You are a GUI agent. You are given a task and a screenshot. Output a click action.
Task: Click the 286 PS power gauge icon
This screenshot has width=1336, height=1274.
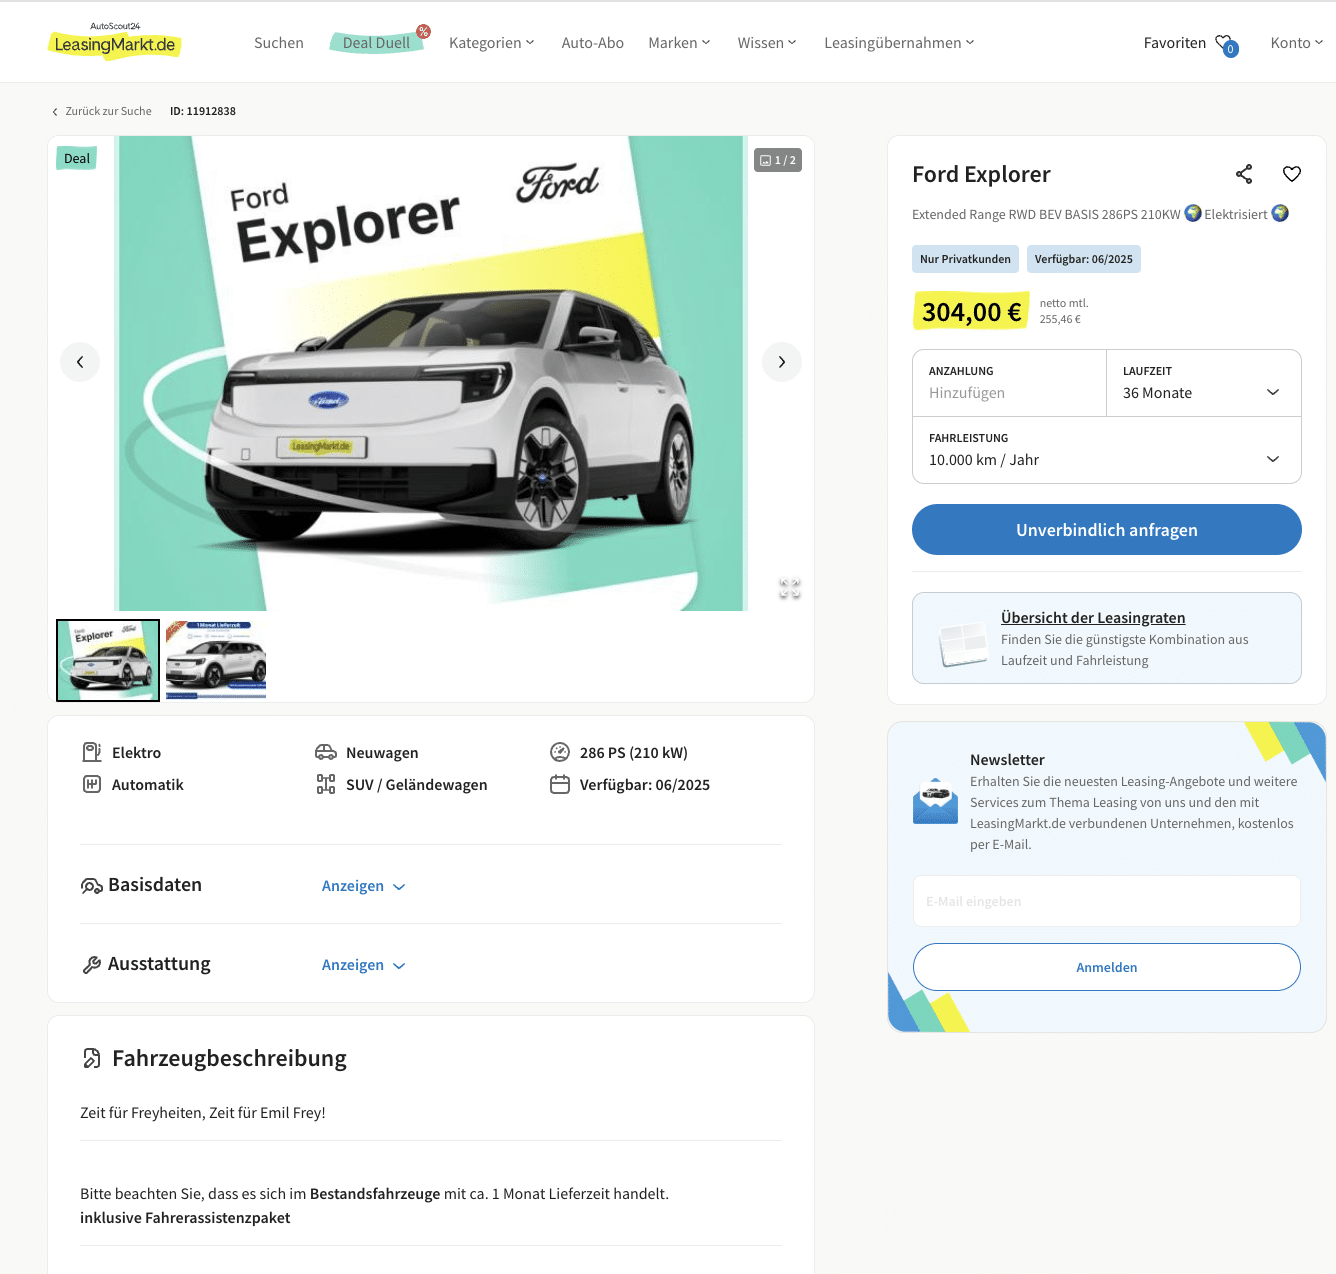560,752
